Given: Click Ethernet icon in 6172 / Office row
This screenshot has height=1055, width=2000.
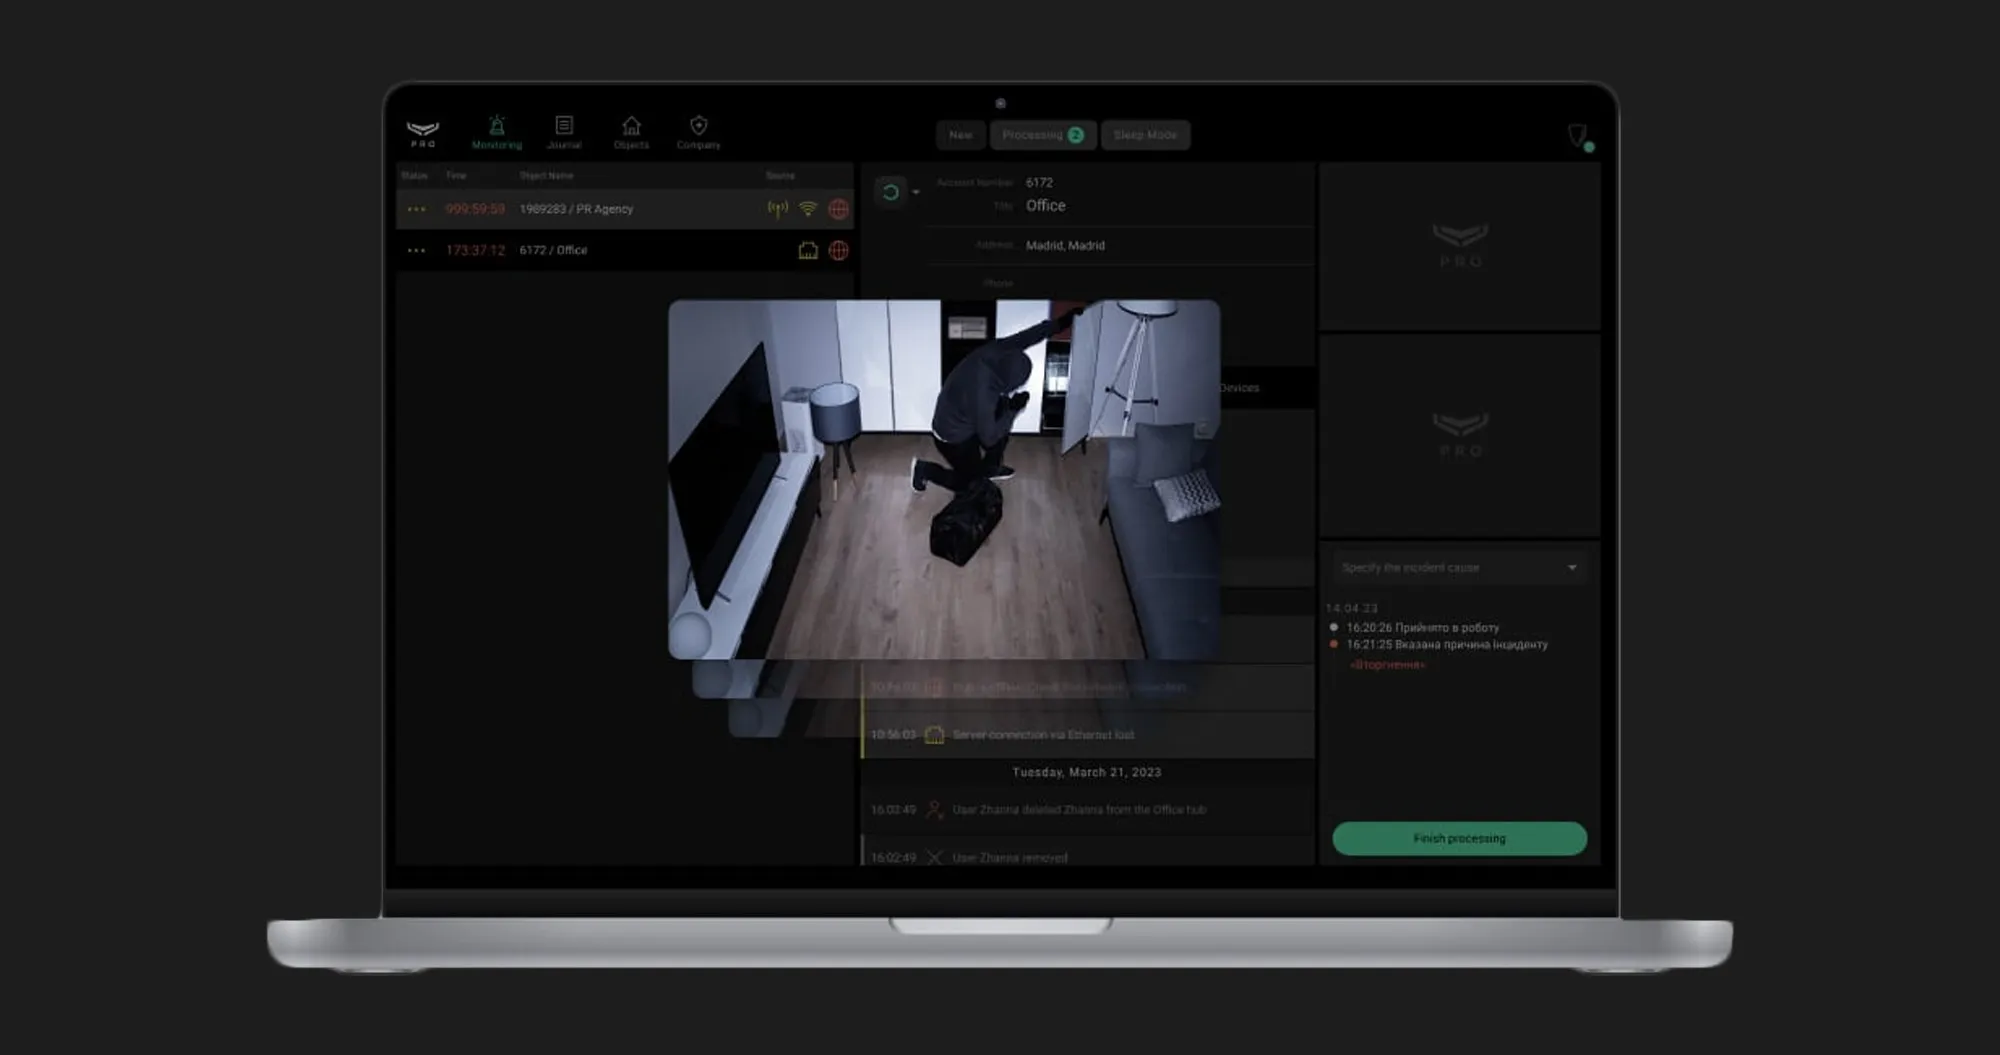Looking at the screenshot, I should pos(808,250).
